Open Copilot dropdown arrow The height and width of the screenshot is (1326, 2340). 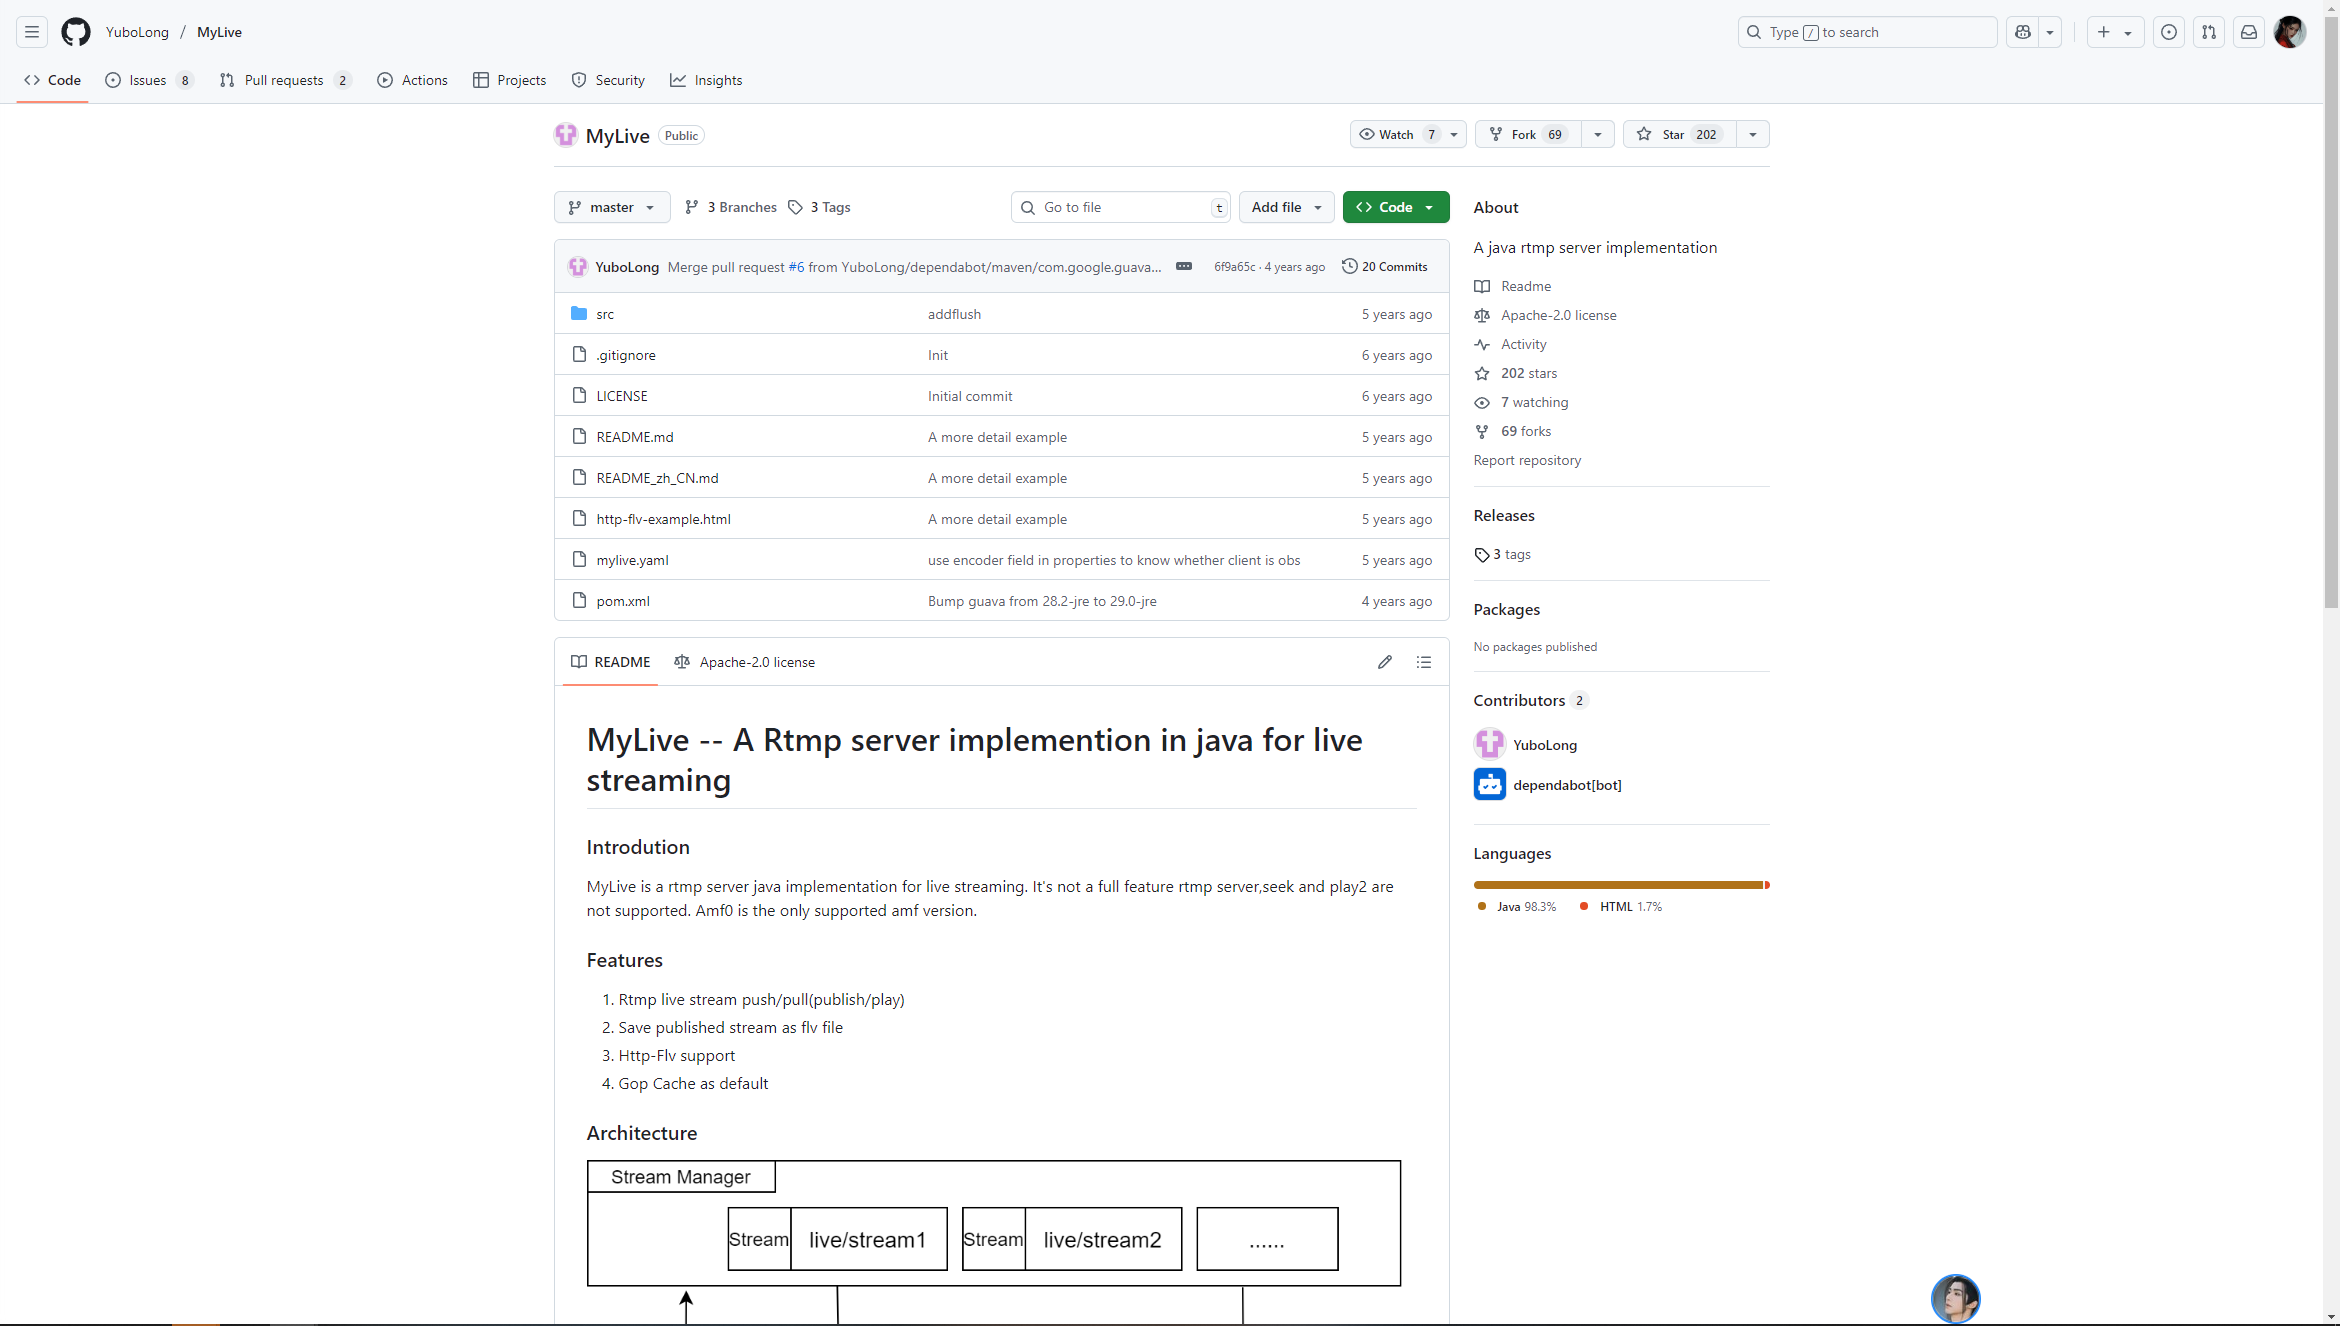2050,32
